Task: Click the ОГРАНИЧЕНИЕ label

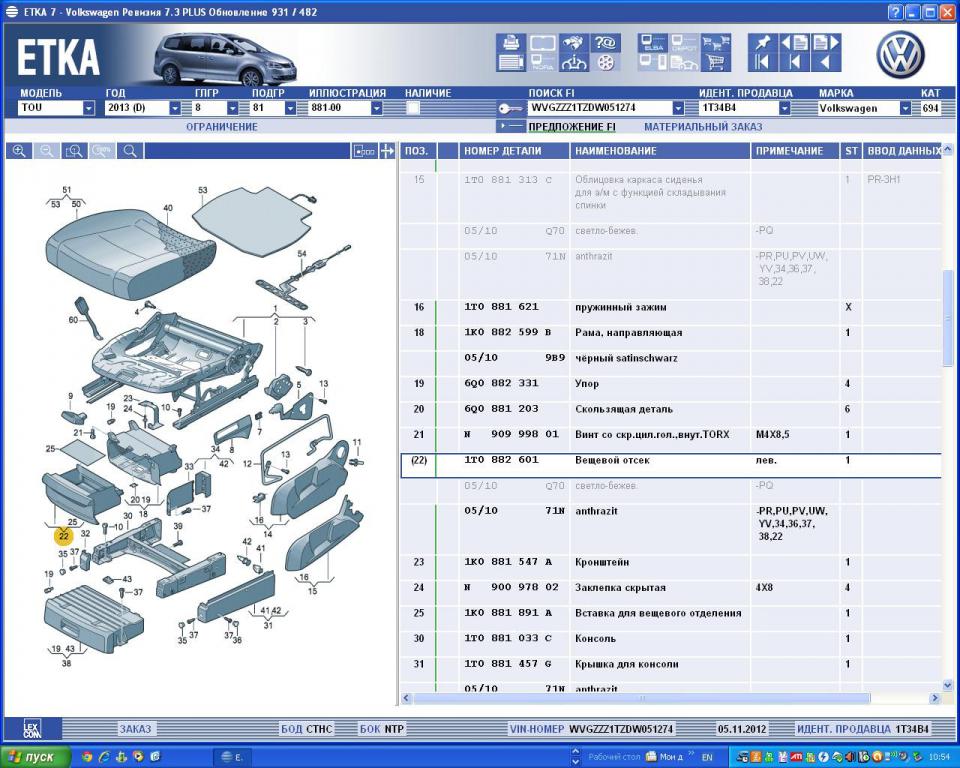Action: 222,127
